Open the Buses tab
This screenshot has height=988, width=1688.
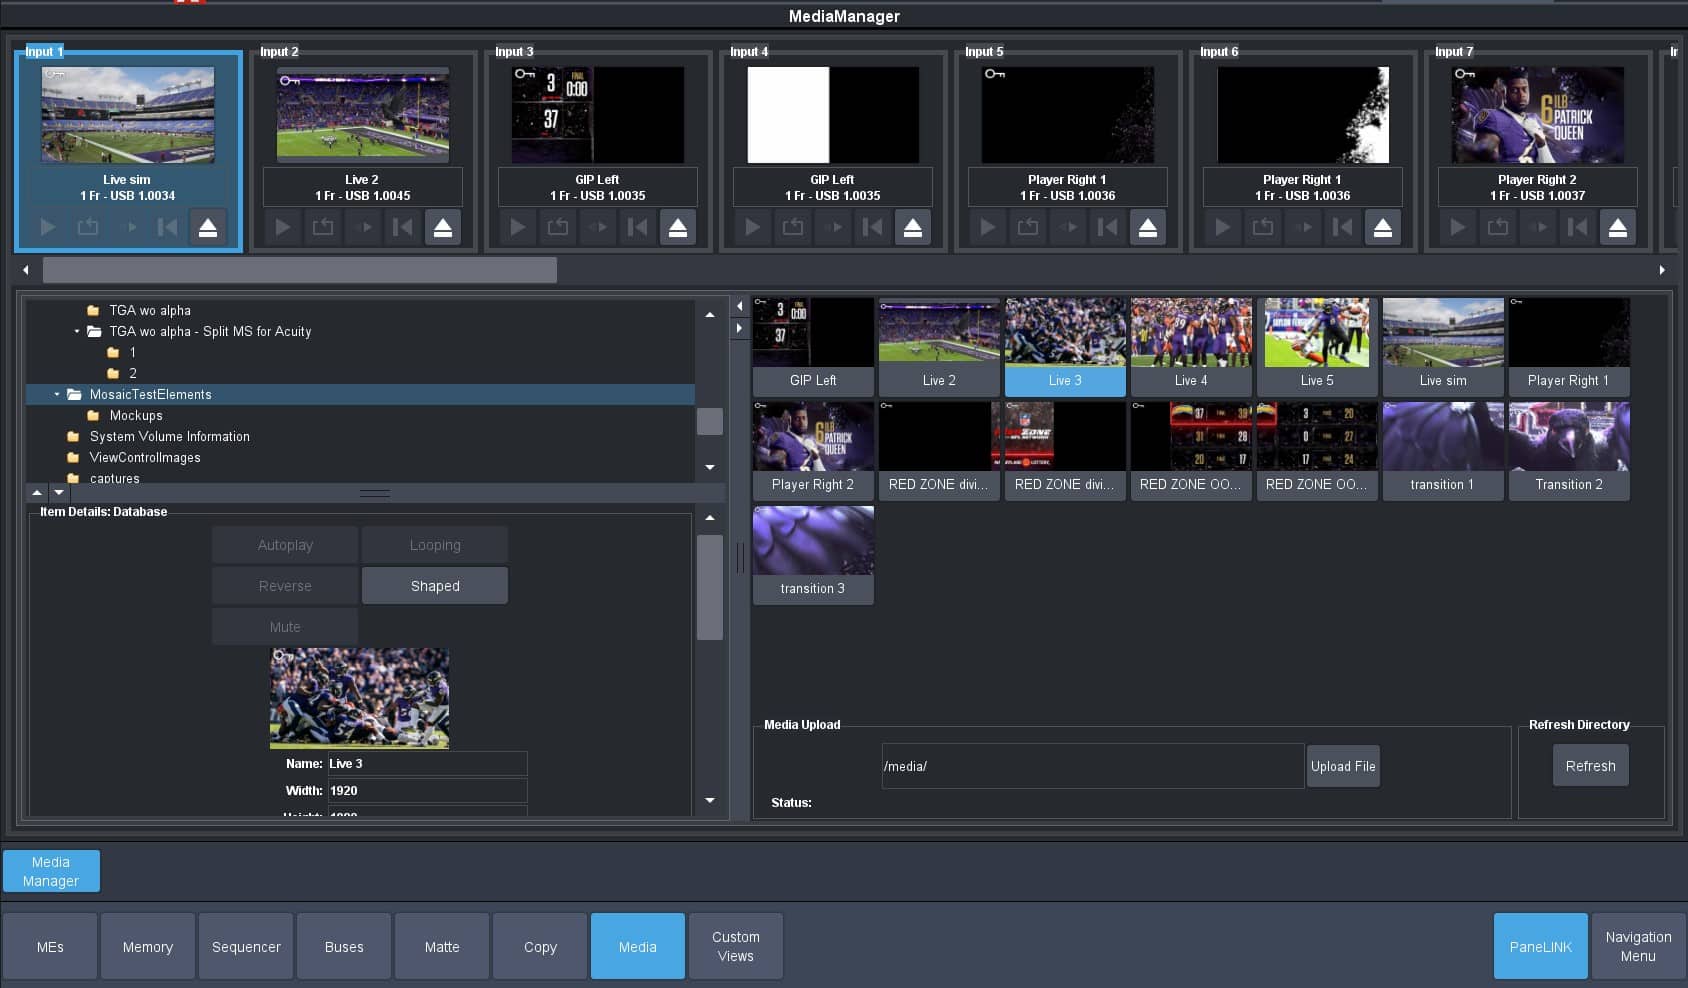coord(344,946)
